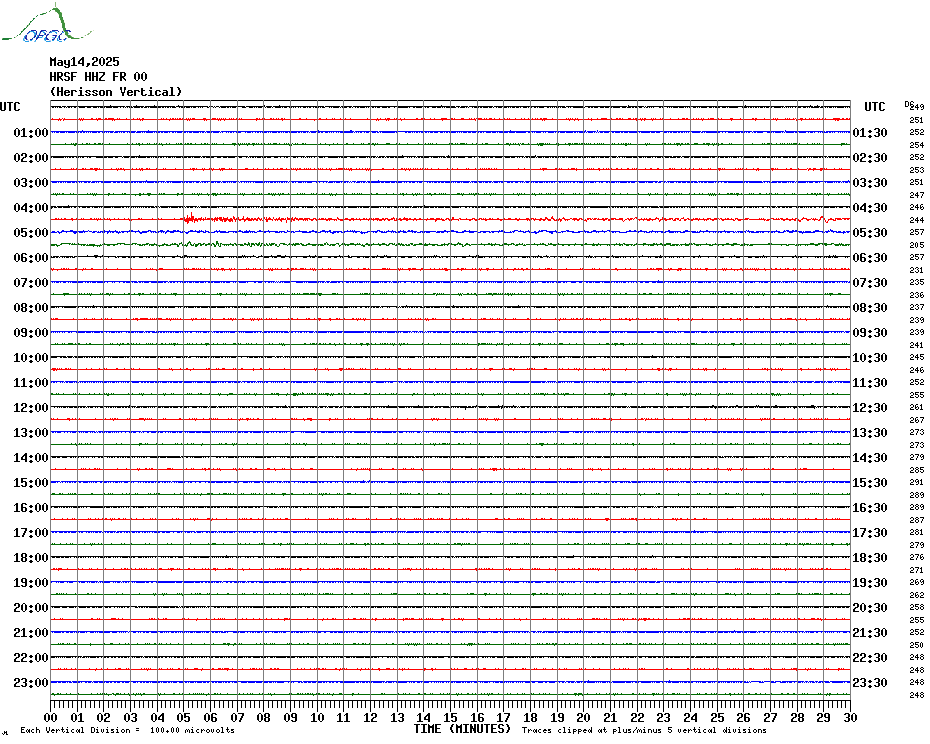Click the '16:30' half-hour label
This screenshot has height=744, width=930.
point(870,508)
